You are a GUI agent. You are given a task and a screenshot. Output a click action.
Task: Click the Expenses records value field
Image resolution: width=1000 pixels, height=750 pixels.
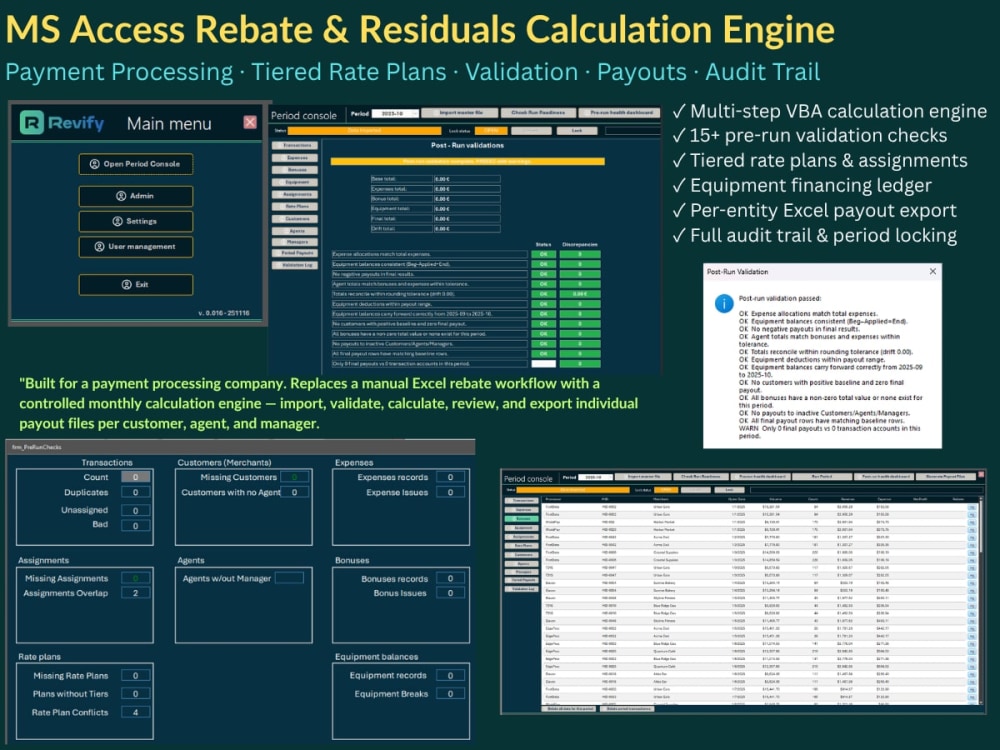tap(450, 477)
